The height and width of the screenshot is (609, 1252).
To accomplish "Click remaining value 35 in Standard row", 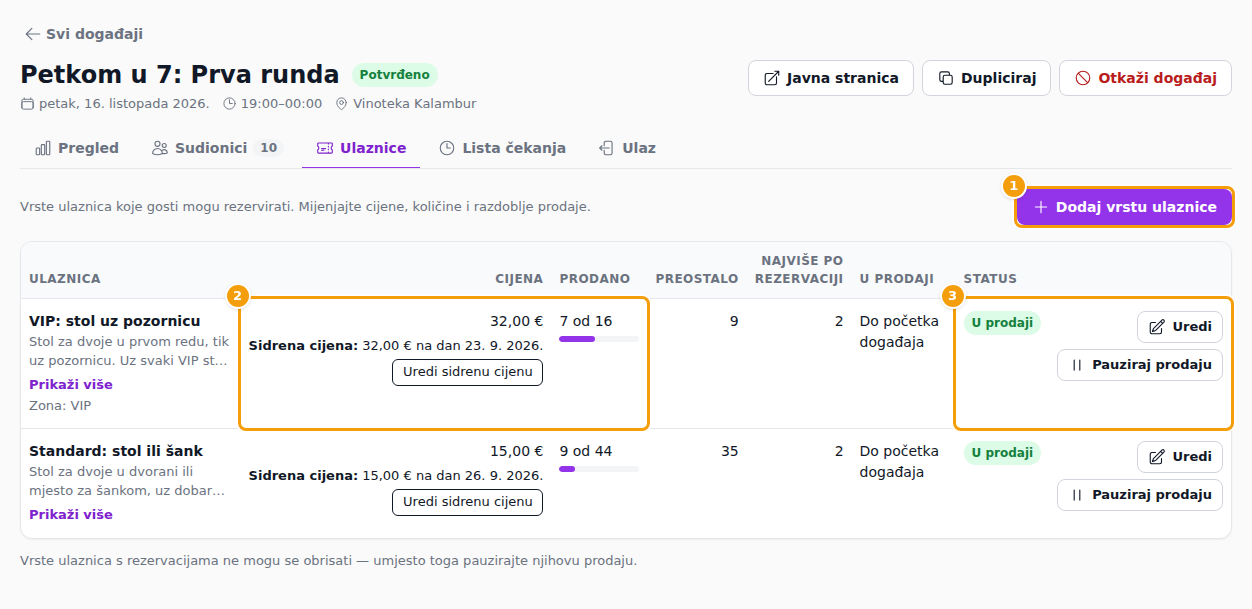I will (730, 451).
